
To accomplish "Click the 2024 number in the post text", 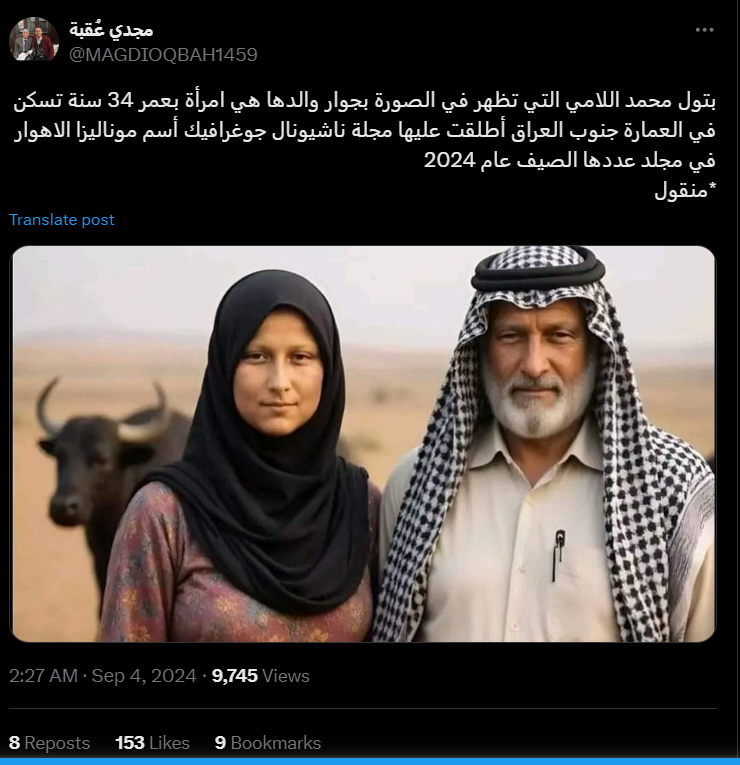I will point(449,160).
